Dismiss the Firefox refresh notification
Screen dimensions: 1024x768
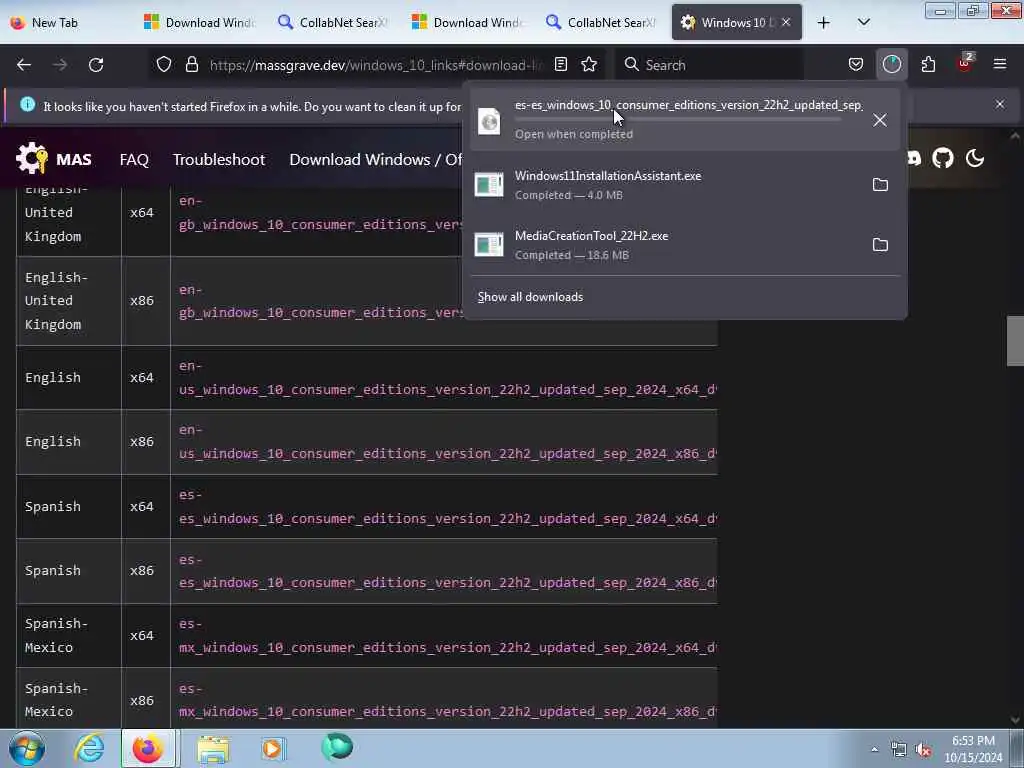click(999, 104)
